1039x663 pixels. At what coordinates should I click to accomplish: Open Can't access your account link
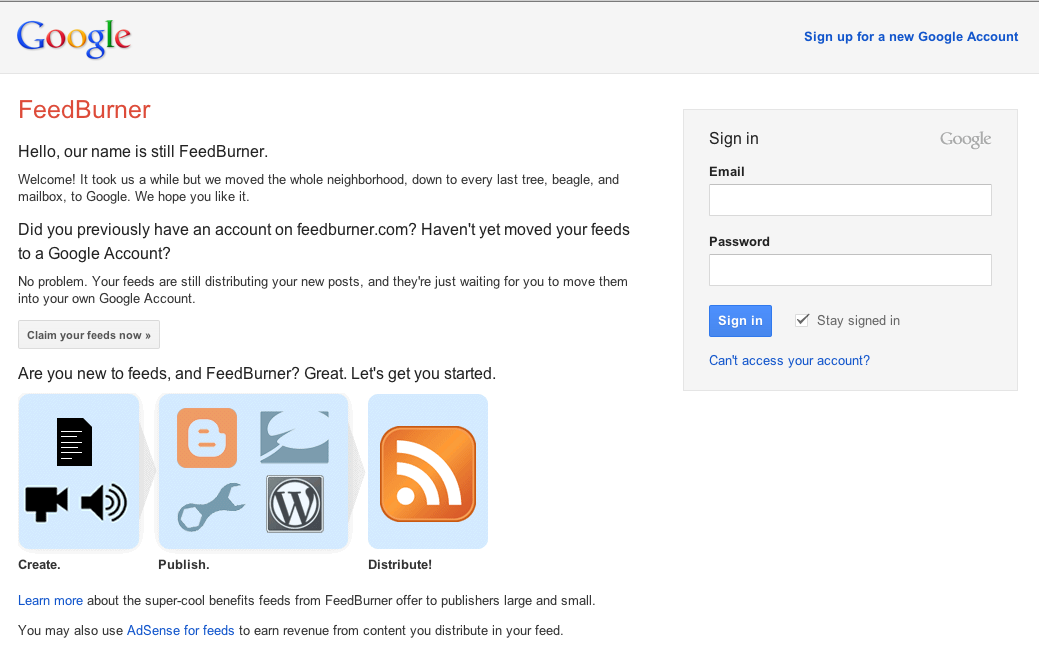coord(789,361)
